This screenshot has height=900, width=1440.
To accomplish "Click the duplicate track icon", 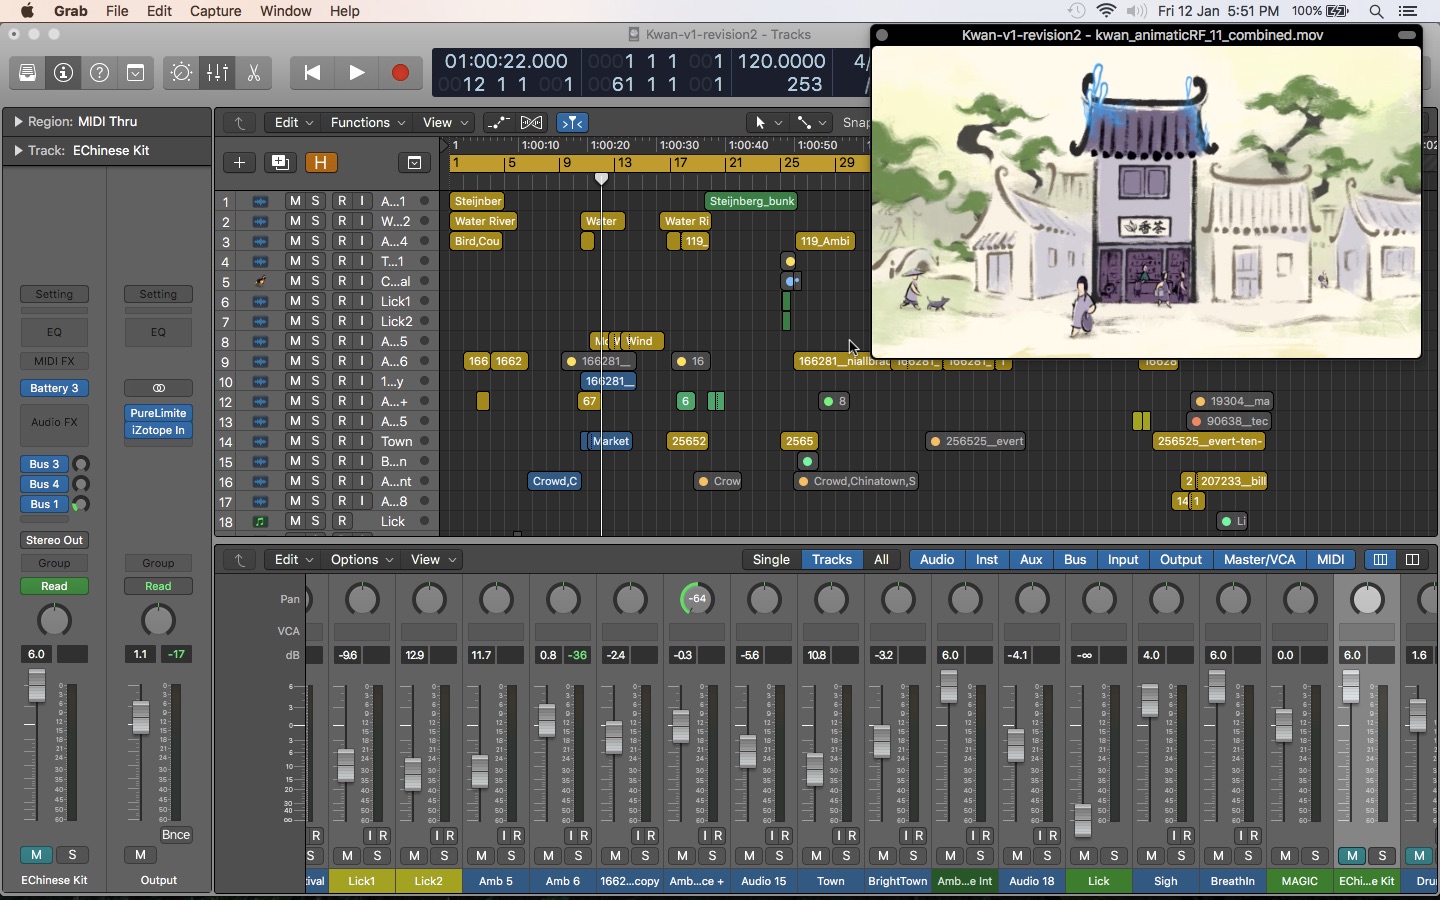I will click(280, 163).
